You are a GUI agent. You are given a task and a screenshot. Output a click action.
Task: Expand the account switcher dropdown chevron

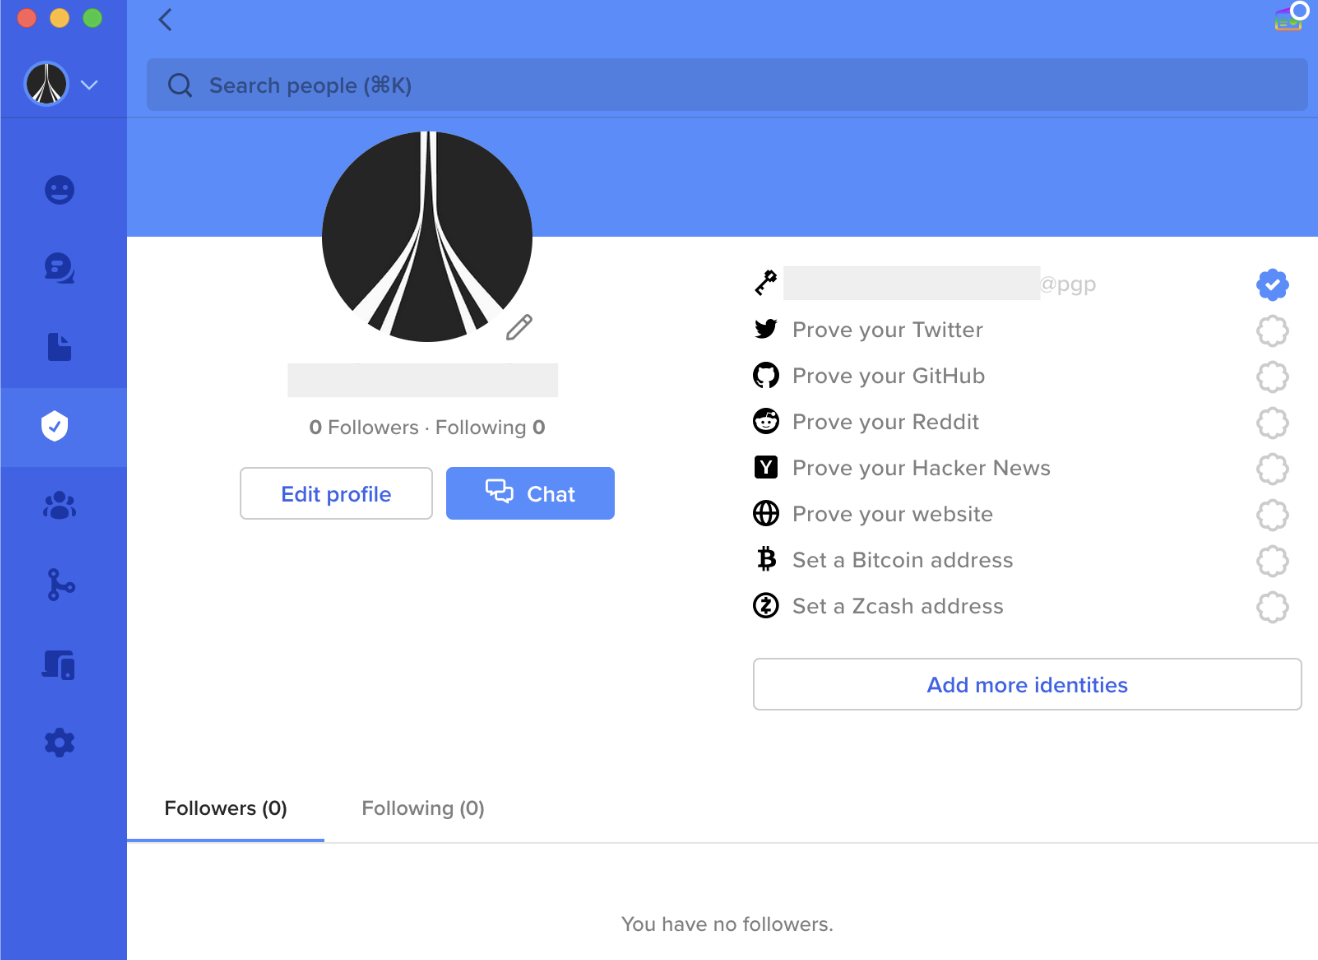(x=90, y=85)
